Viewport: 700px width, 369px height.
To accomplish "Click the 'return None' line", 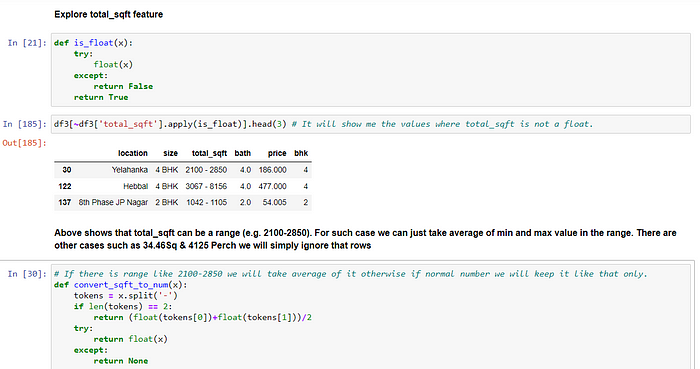I will 121,361.
